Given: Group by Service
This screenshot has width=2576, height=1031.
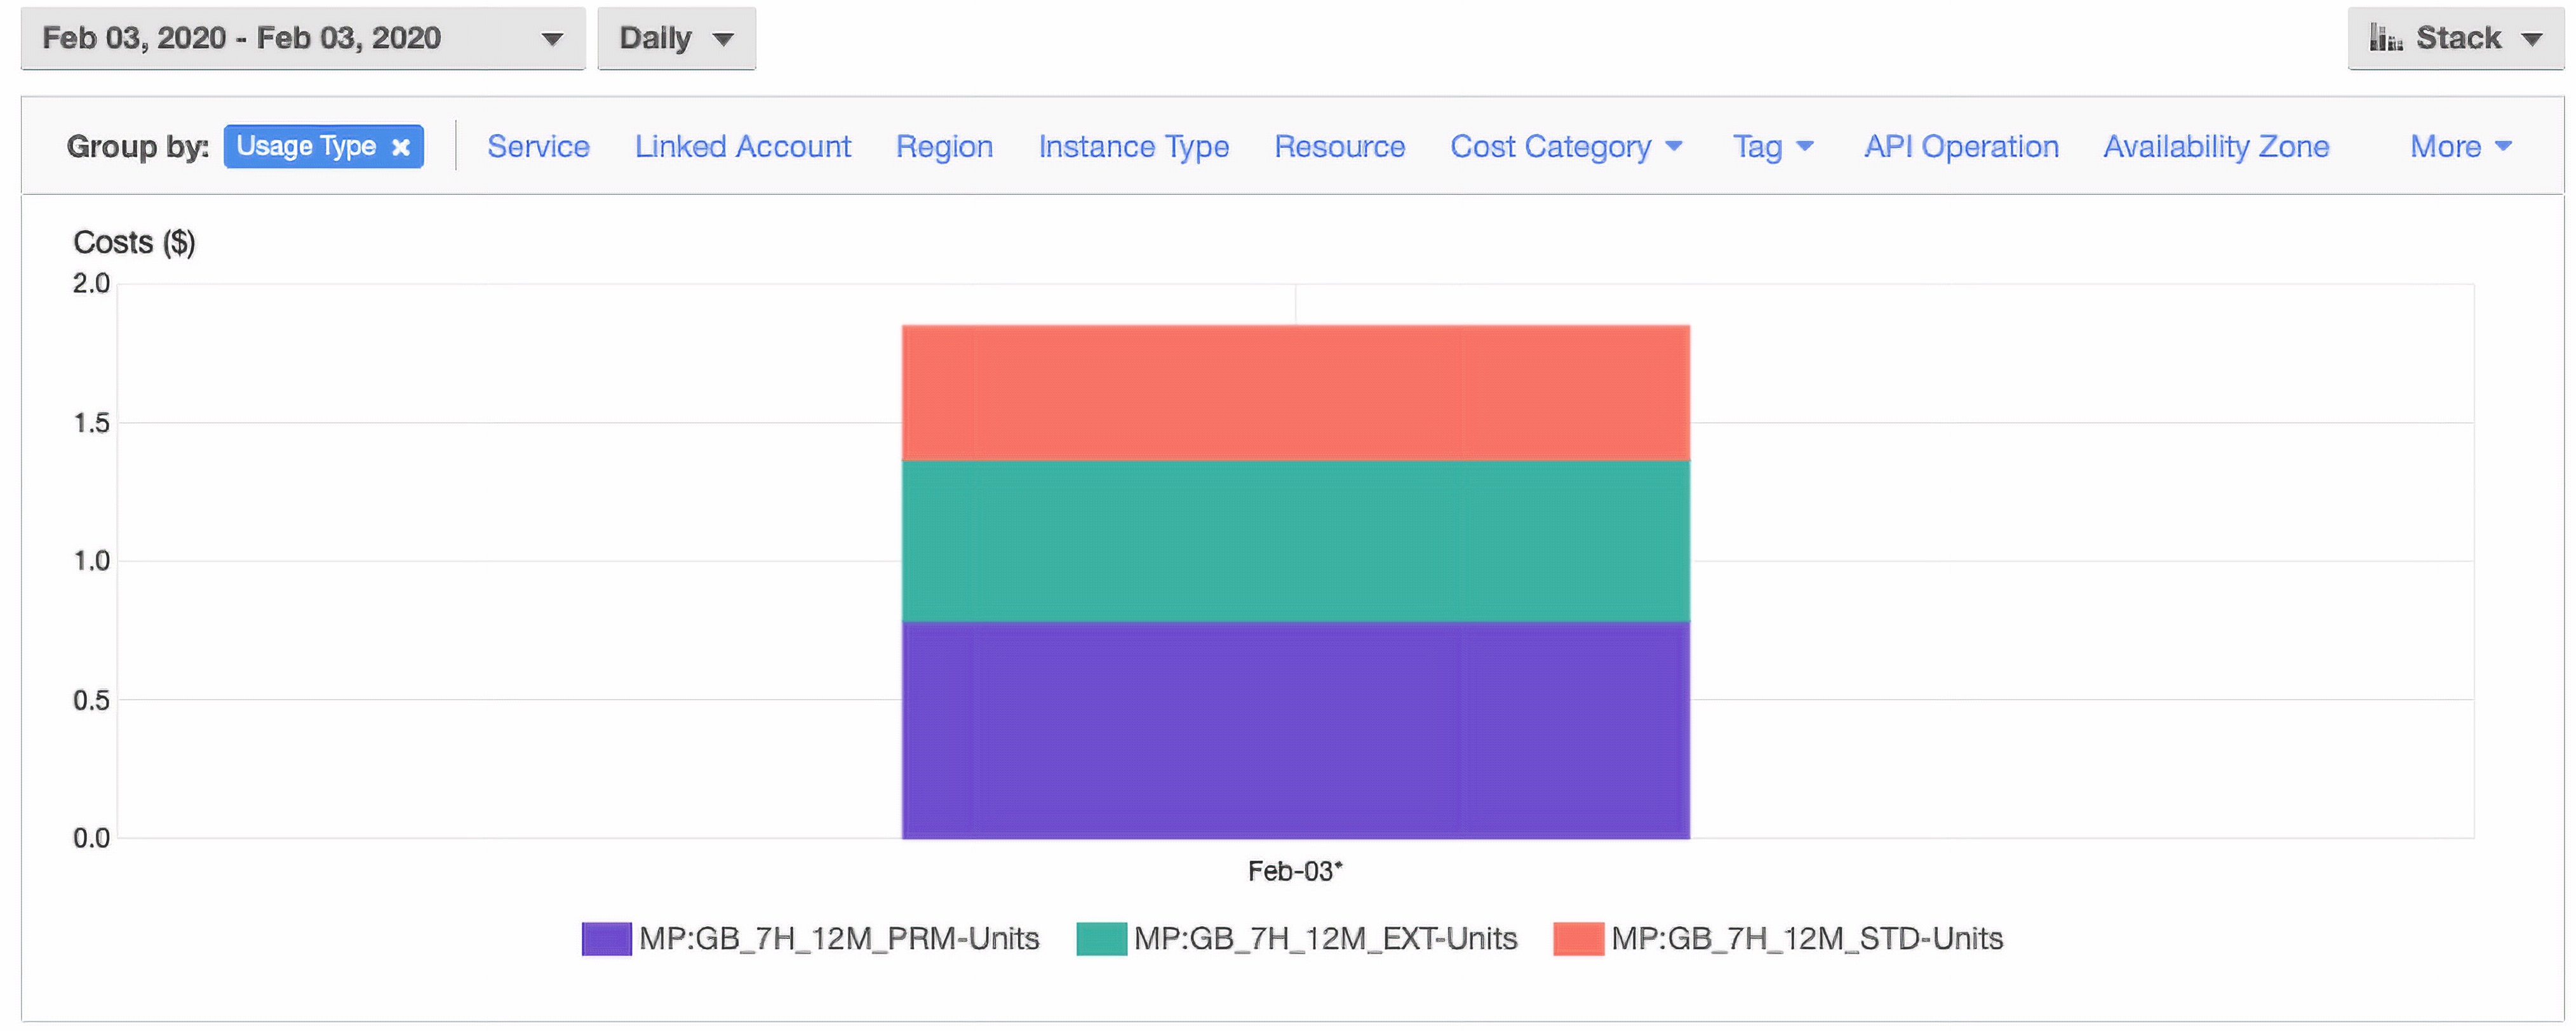Looking at the screenshot, I should coord(538,147).
